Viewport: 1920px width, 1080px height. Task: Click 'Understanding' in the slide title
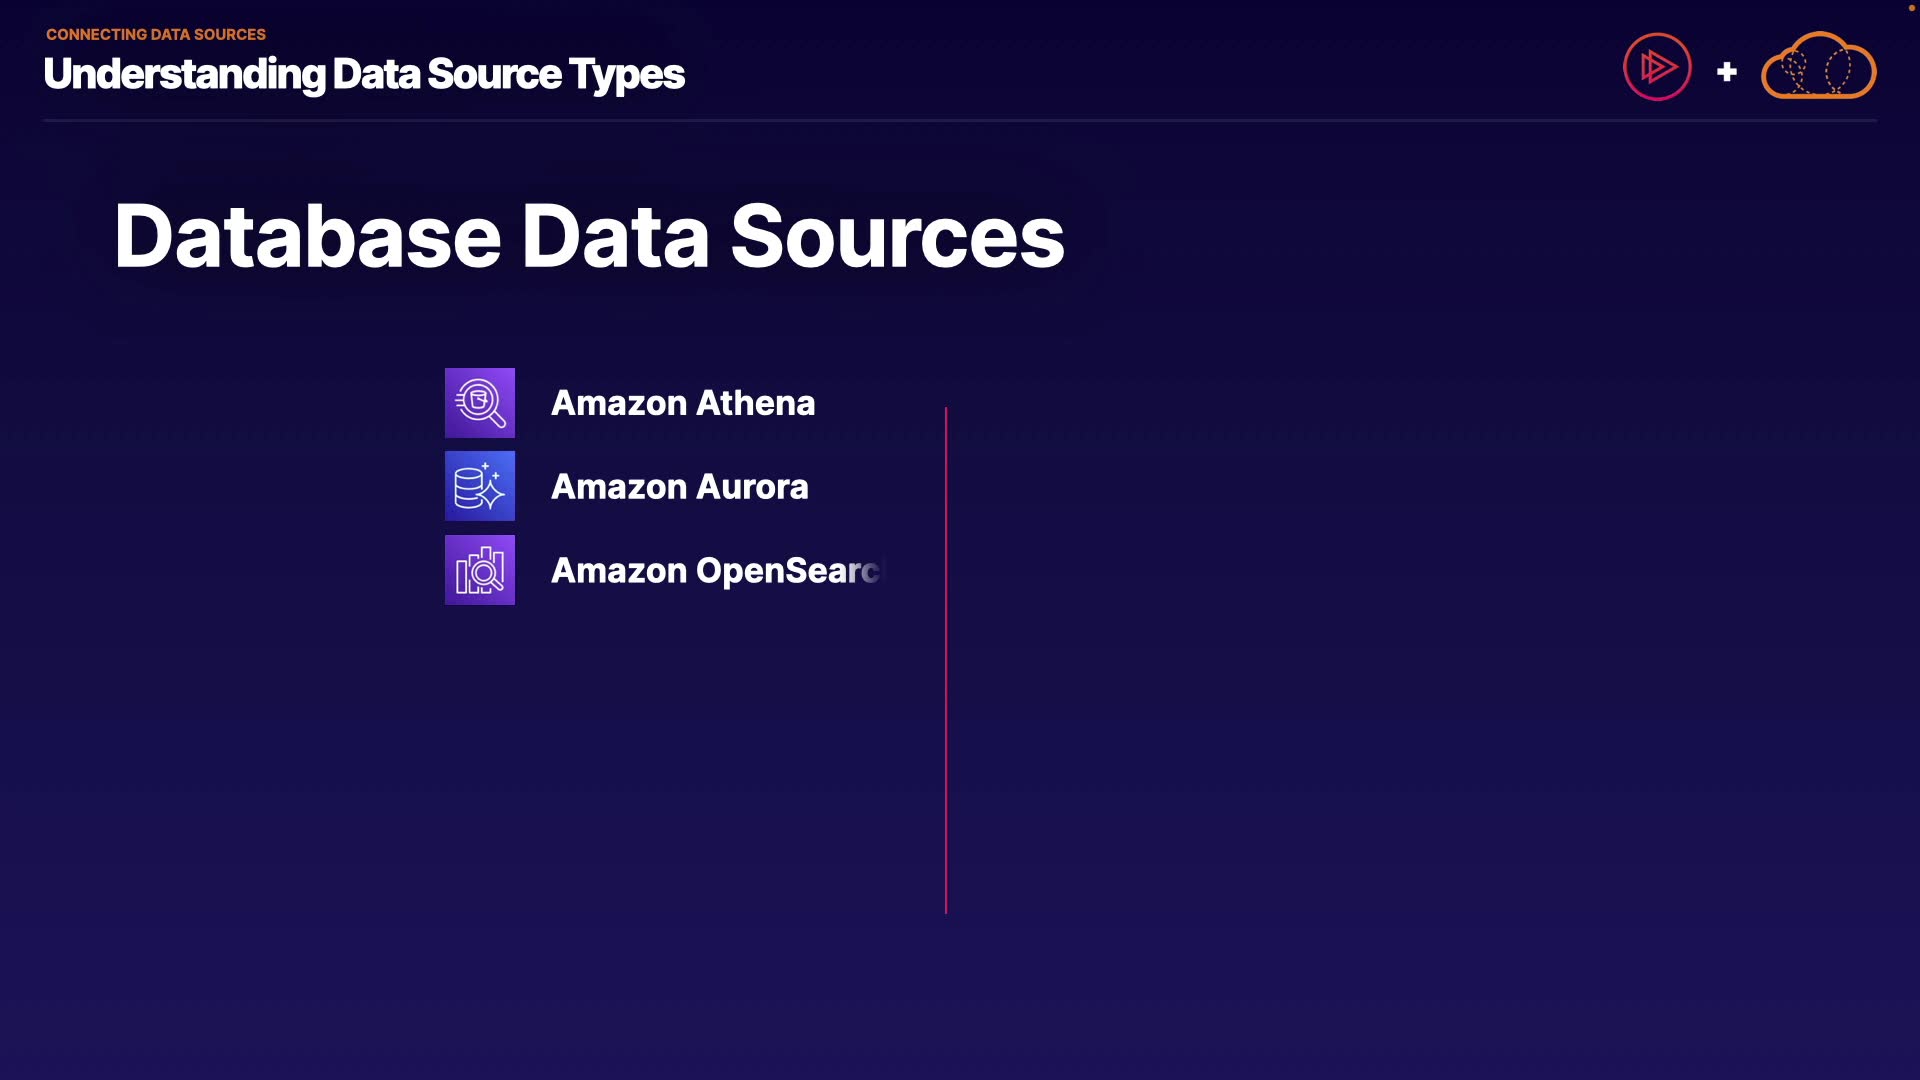184,74
